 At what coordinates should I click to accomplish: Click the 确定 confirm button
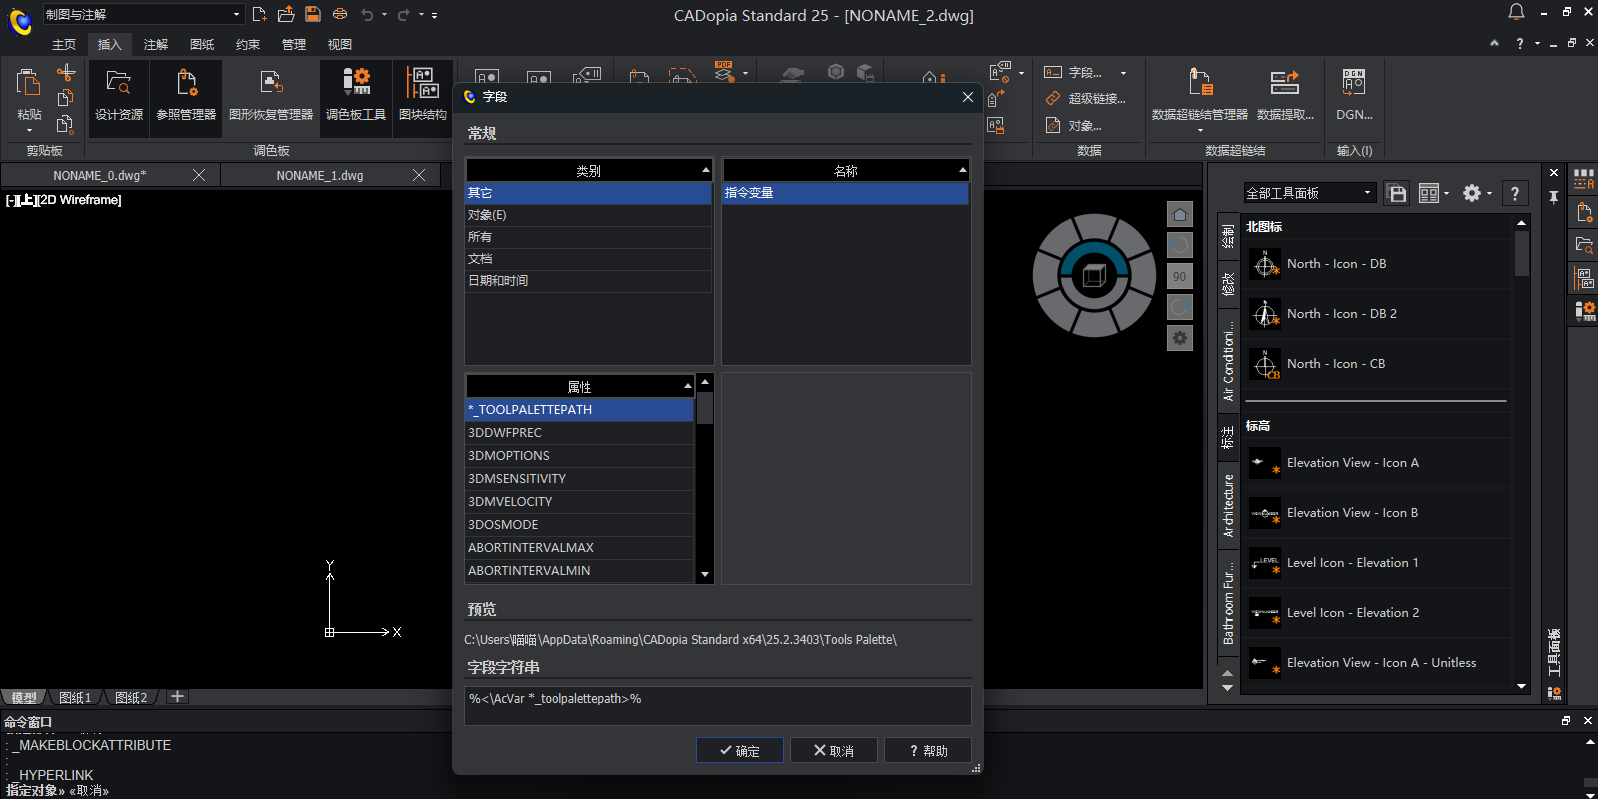coord(739,751)
